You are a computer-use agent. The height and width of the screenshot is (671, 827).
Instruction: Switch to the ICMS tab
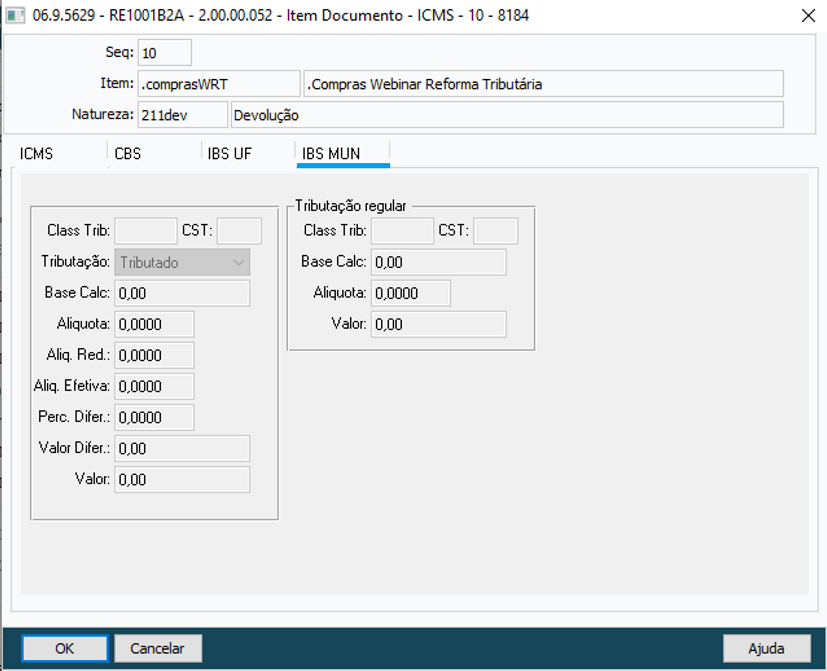36,154
